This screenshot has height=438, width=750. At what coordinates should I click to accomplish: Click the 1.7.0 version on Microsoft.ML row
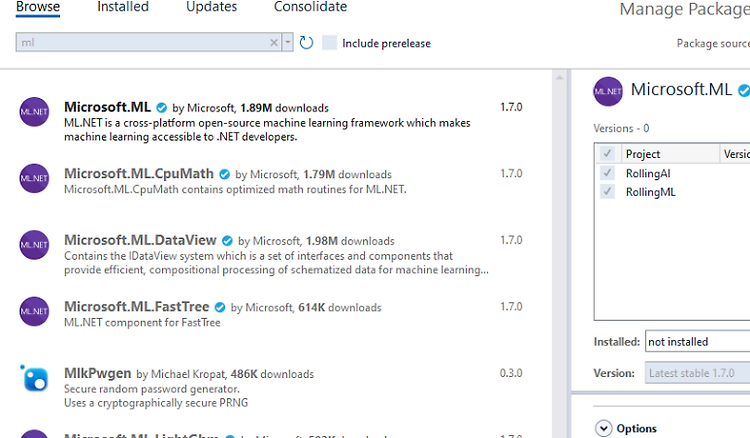click(511, 107)
